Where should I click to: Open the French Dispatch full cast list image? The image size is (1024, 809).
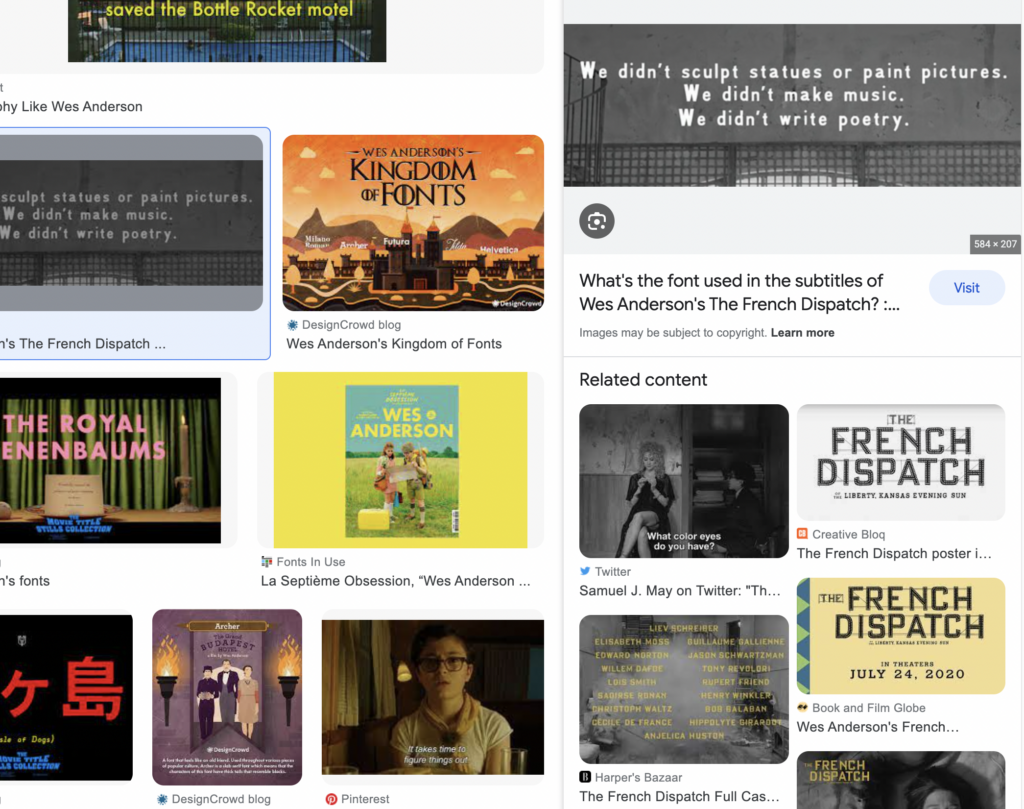click(684, 689)
